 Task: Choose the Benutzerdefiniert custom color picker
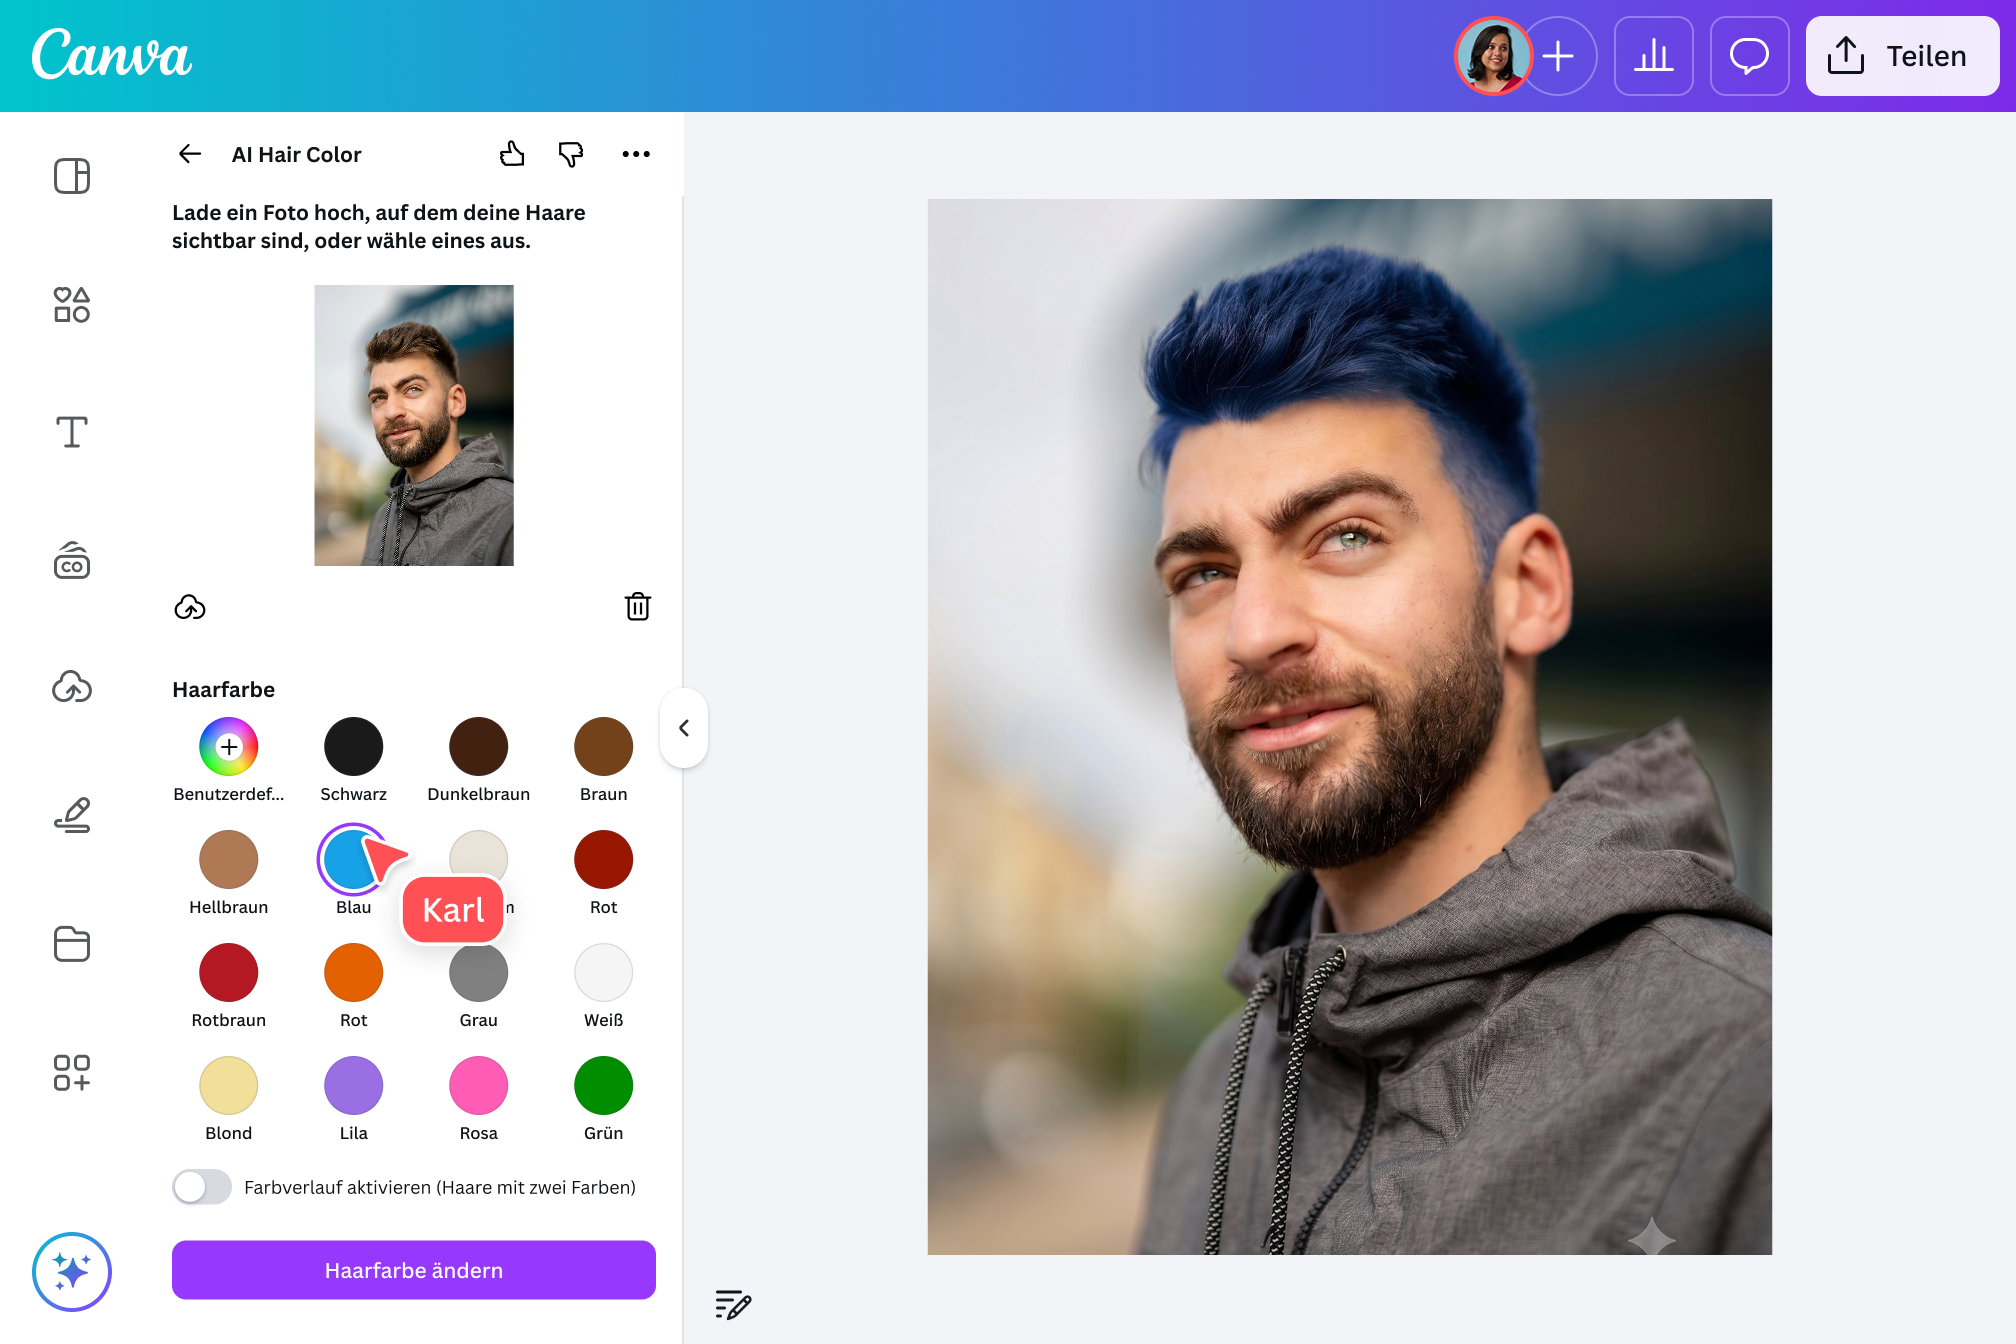point(229,746)
